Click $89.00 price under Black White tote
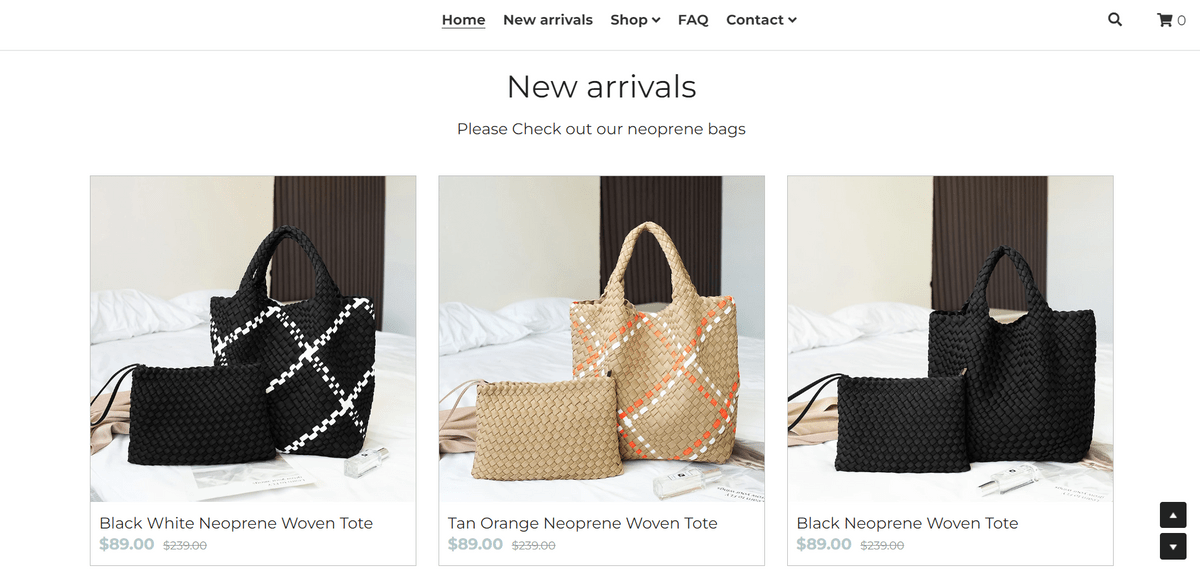1200x572 pixels. pyautogui.click(x=127, y=545)
